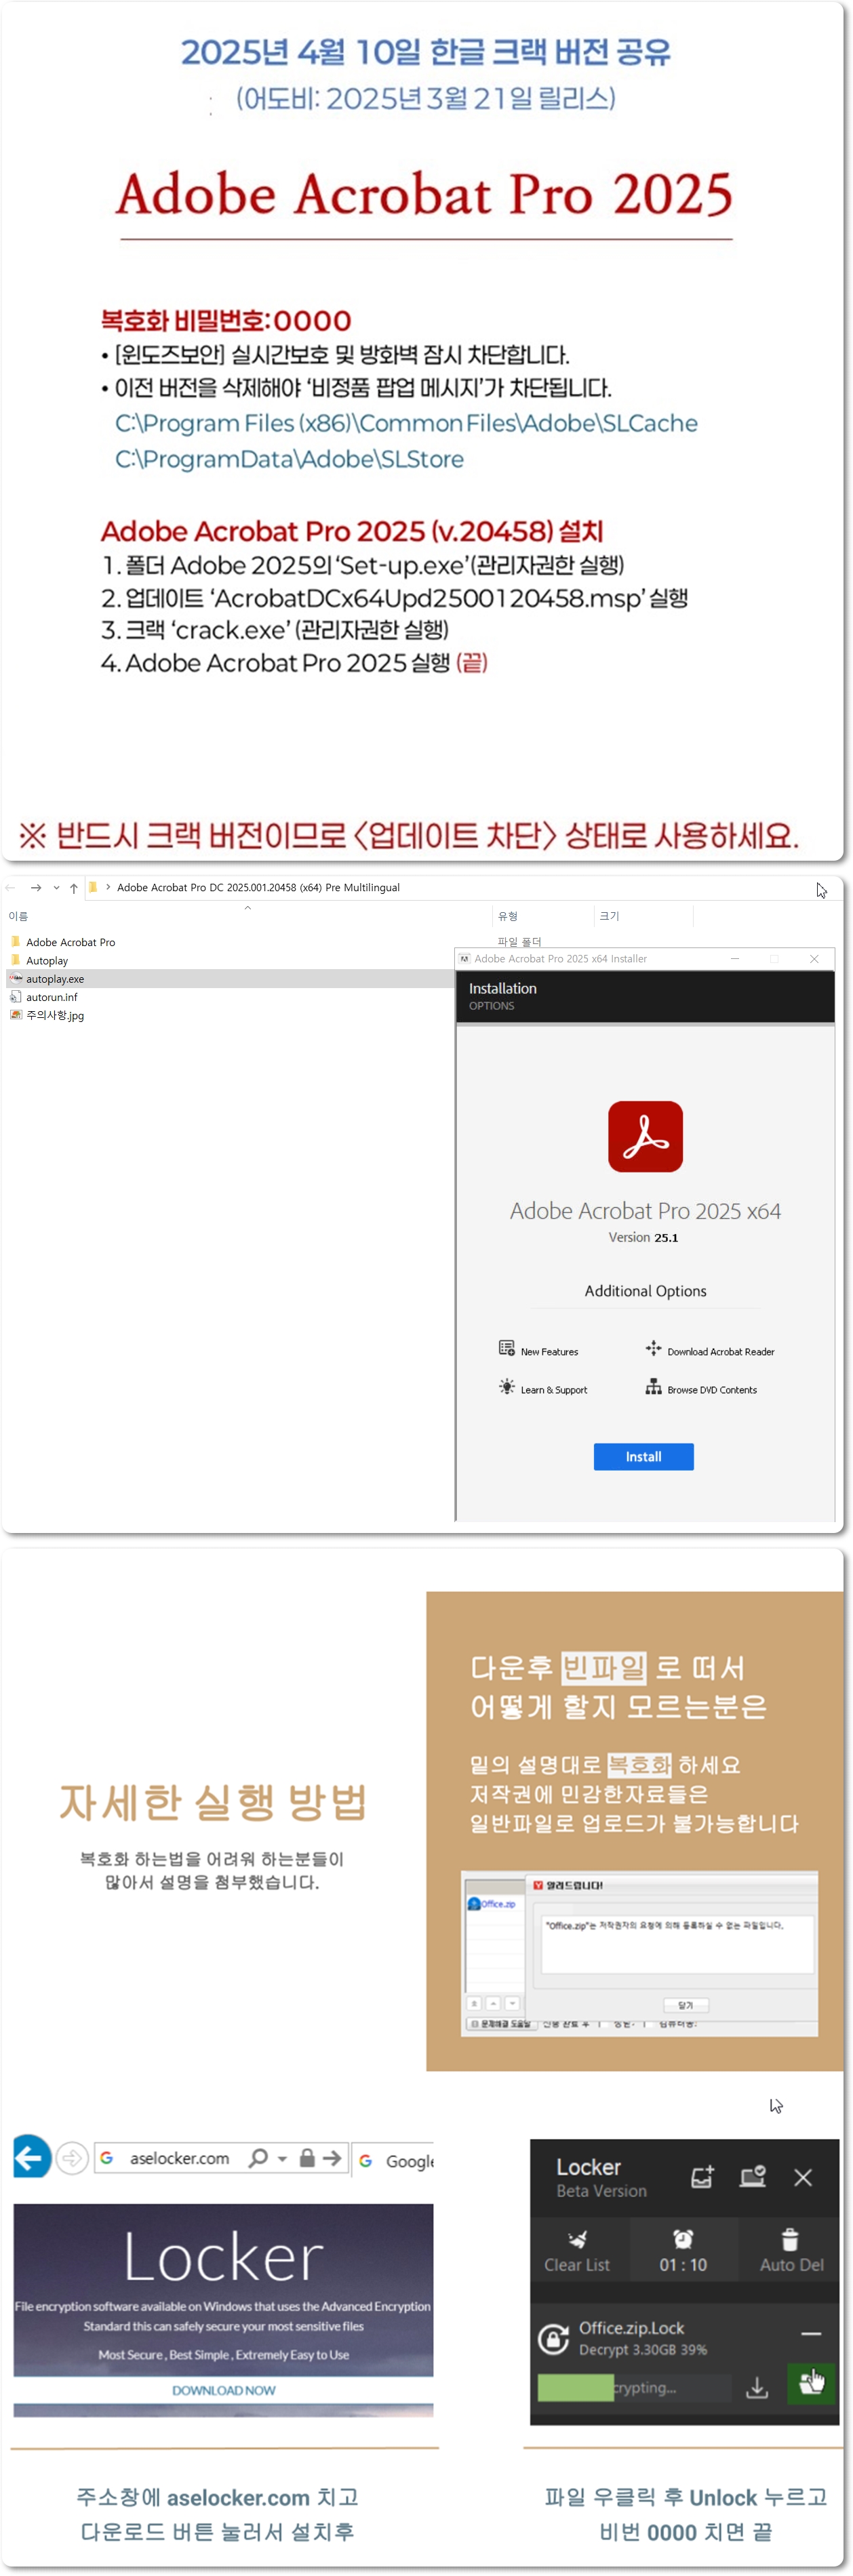This screenshot has height=2576, width=853.
Task: Click the Auto Del trash button
Action: pyautogui.click(x=791, y=2249)
